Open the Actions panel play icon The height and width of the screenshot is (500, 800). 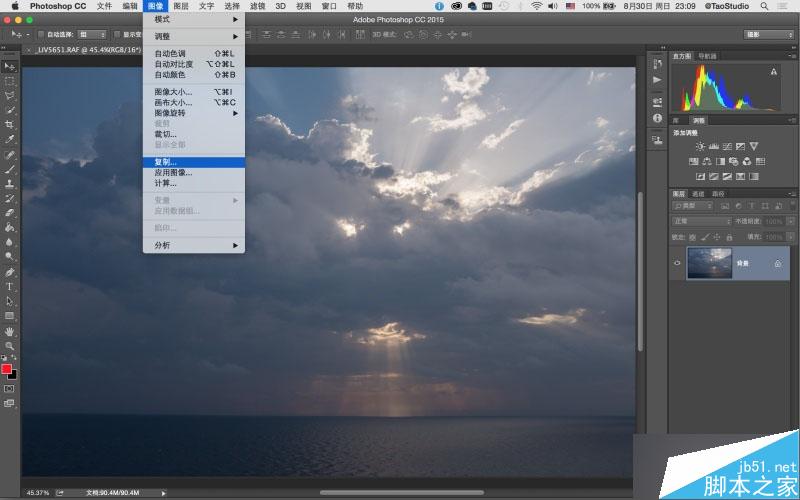[x=657, y=80]
